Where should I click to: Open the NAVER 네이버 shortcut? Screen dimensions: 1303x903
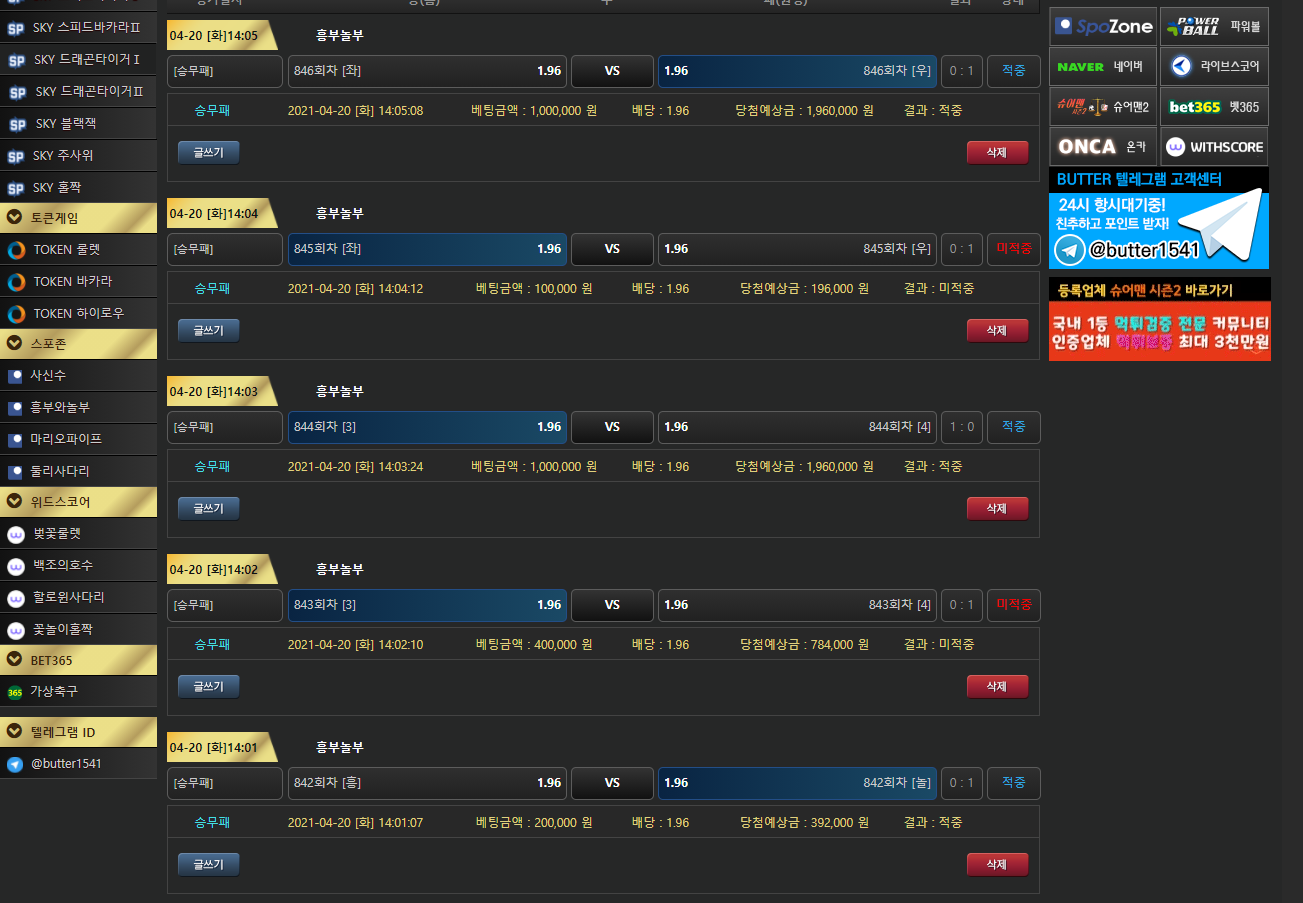click(x=1103, y=67)
